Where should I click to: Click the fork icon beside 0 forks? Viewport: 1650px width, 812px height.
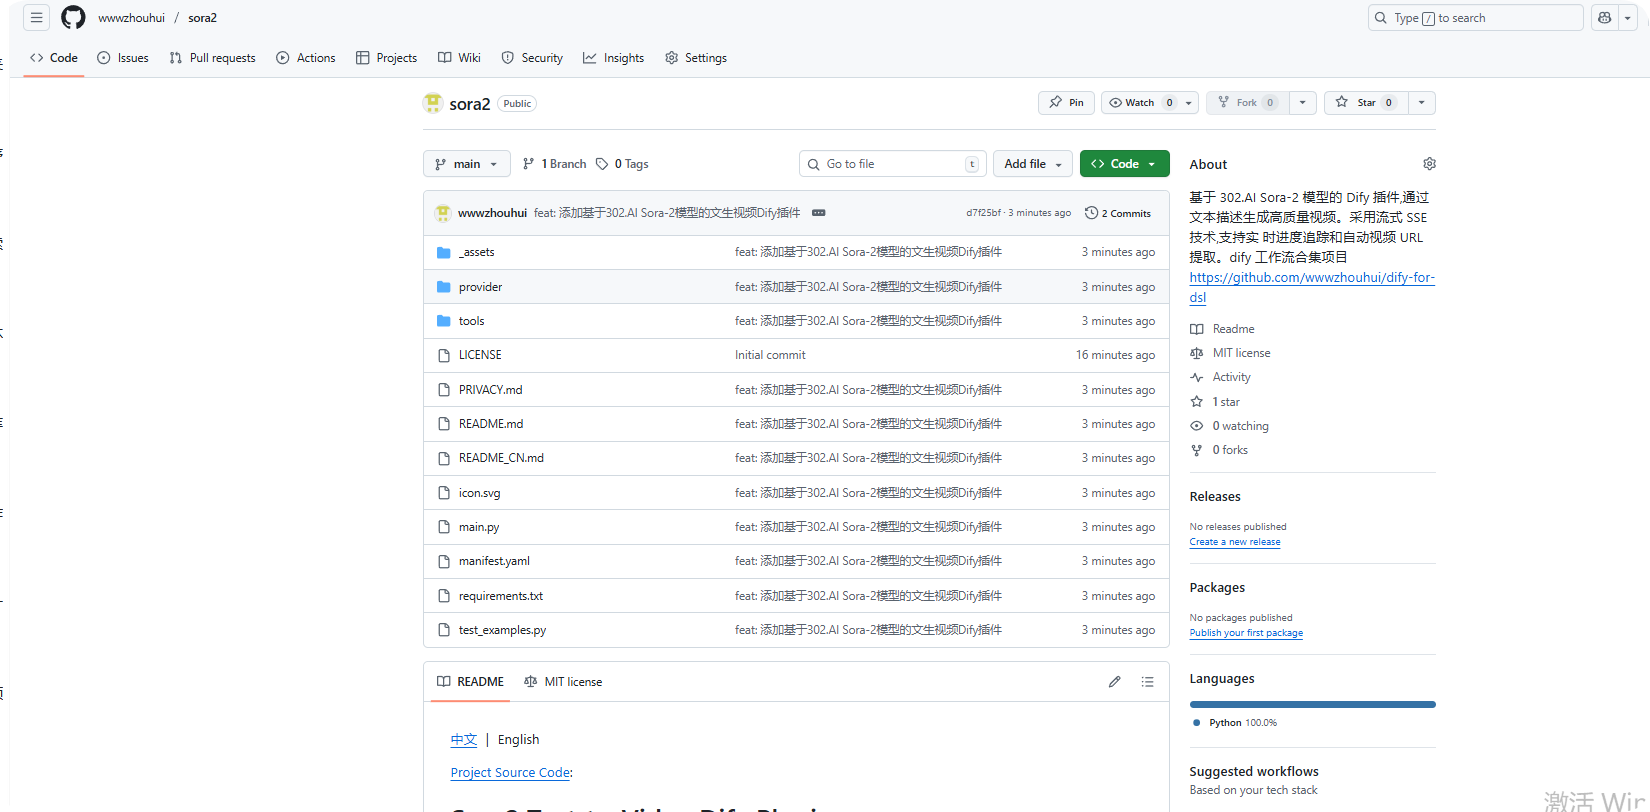pos(1197,450)
